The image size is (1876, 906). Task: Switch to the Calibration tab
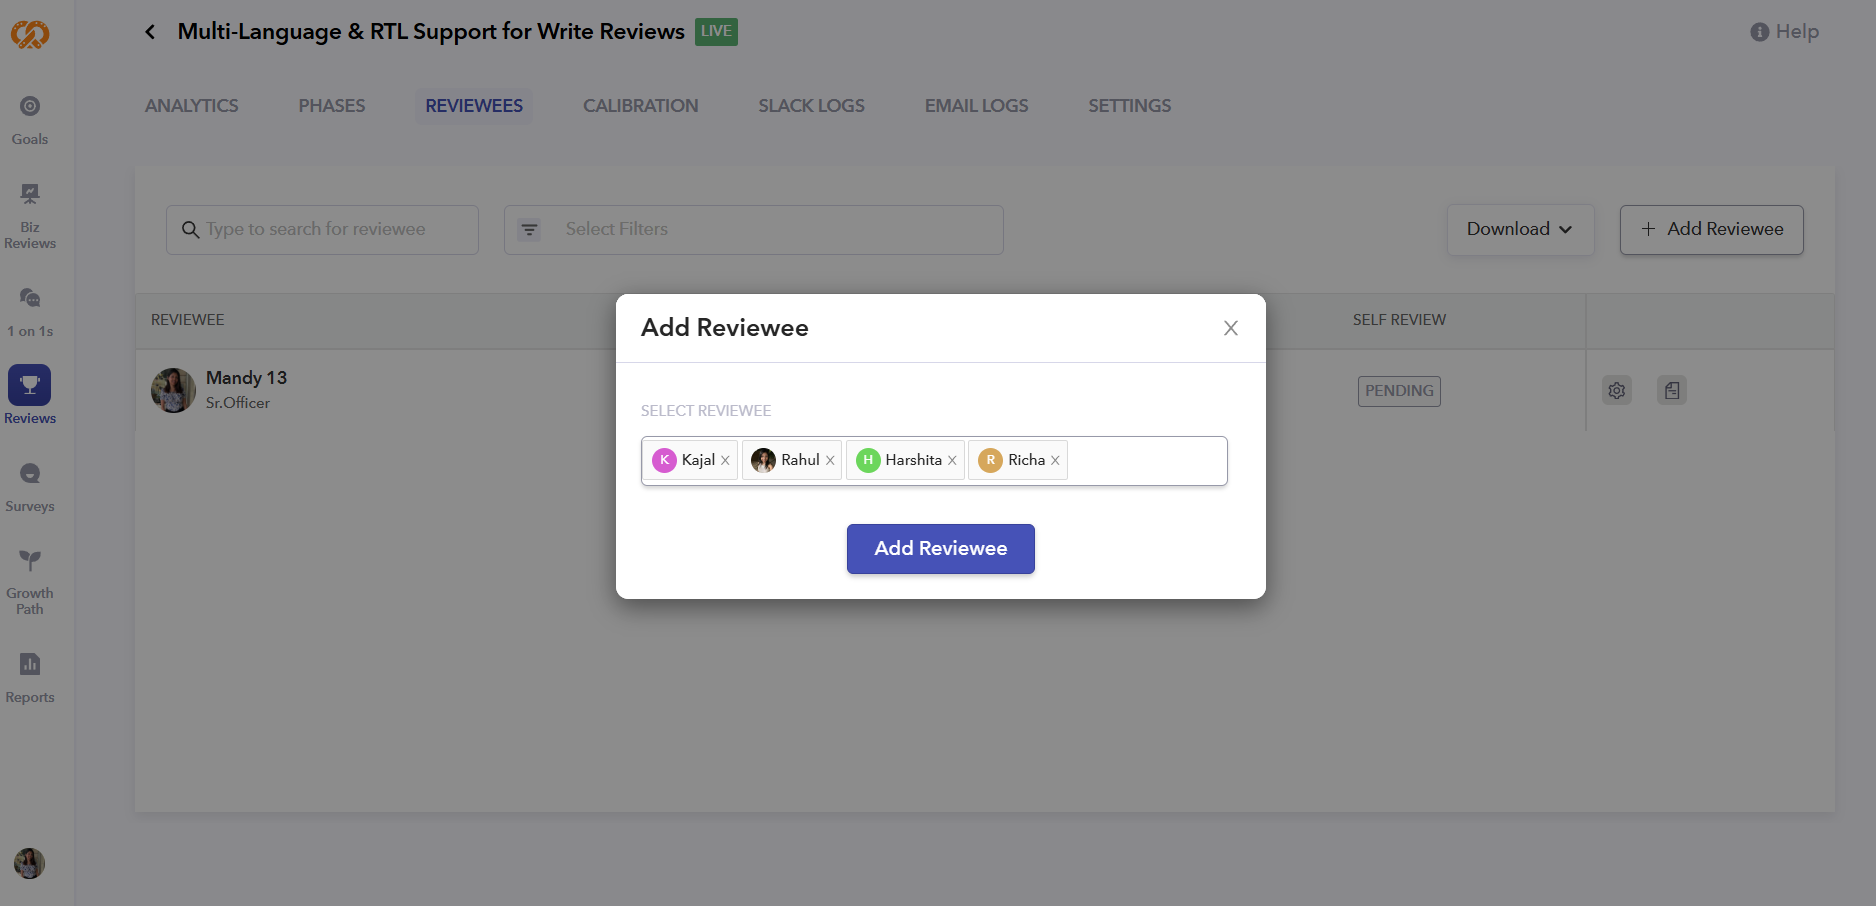pyautogui.click(x=640, y=106)
